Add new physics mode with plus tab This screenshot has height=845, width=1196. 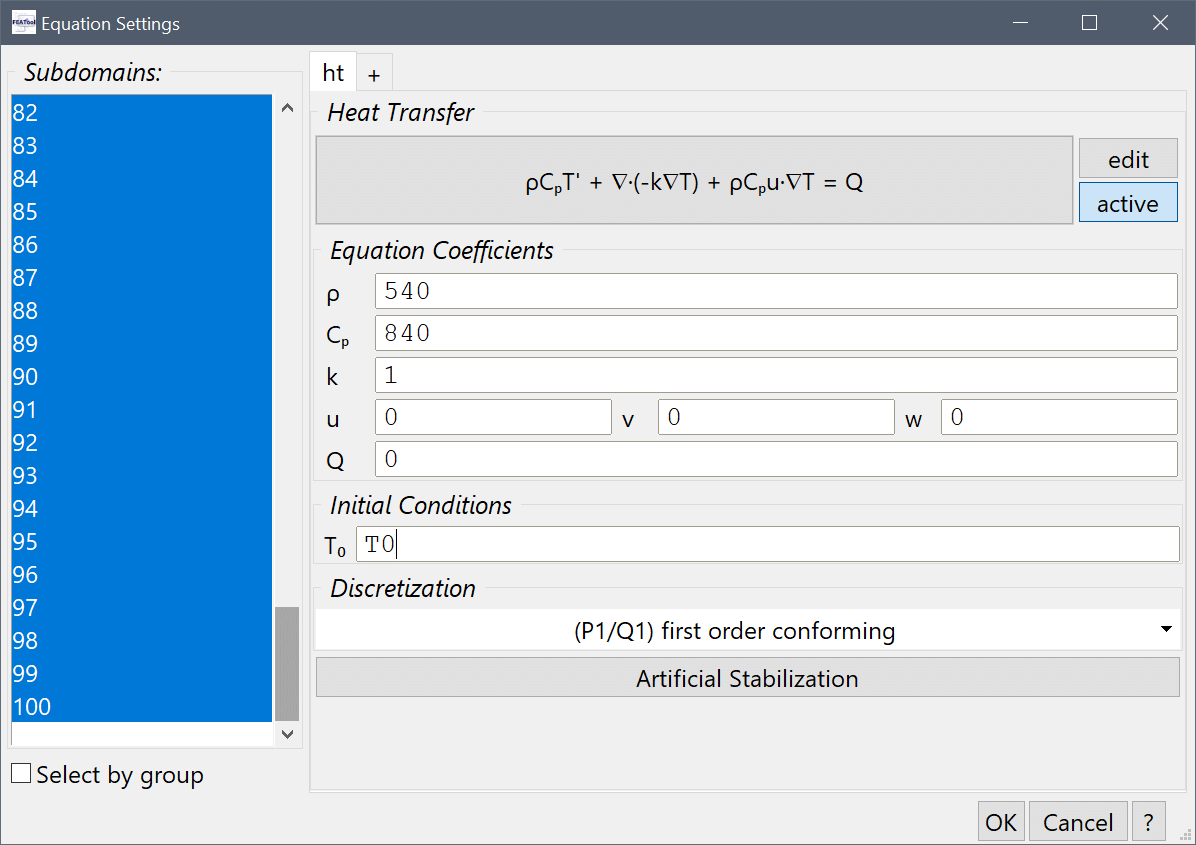374,75
